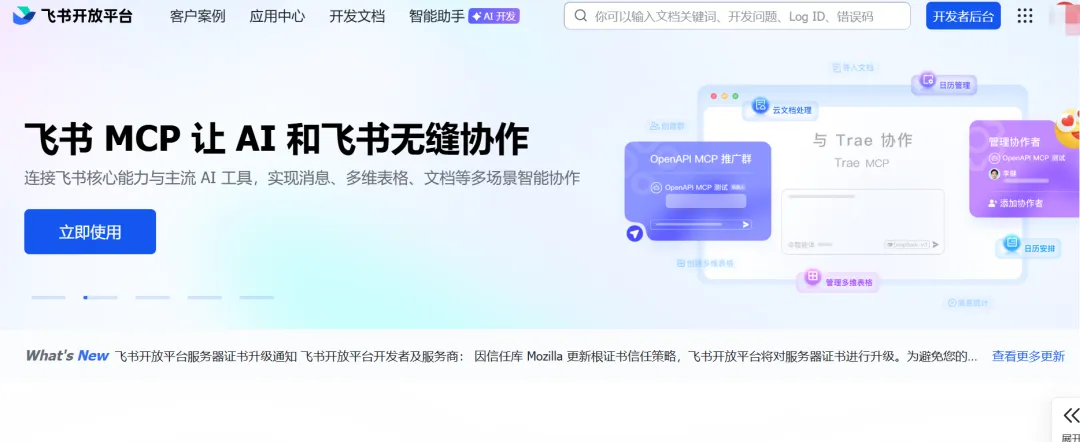Focus the documentation search input field

(x=737, y=16)
